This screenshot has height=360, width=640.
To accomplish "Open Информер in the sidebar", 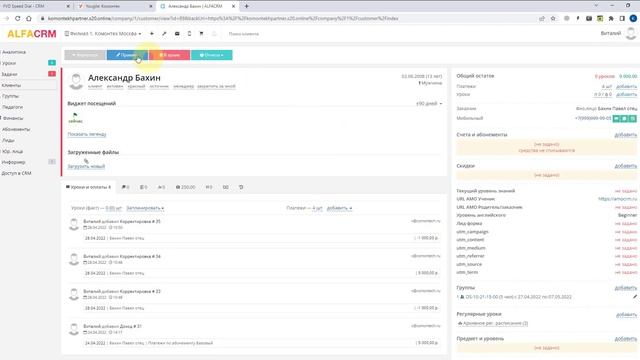I will pos(13,162).
